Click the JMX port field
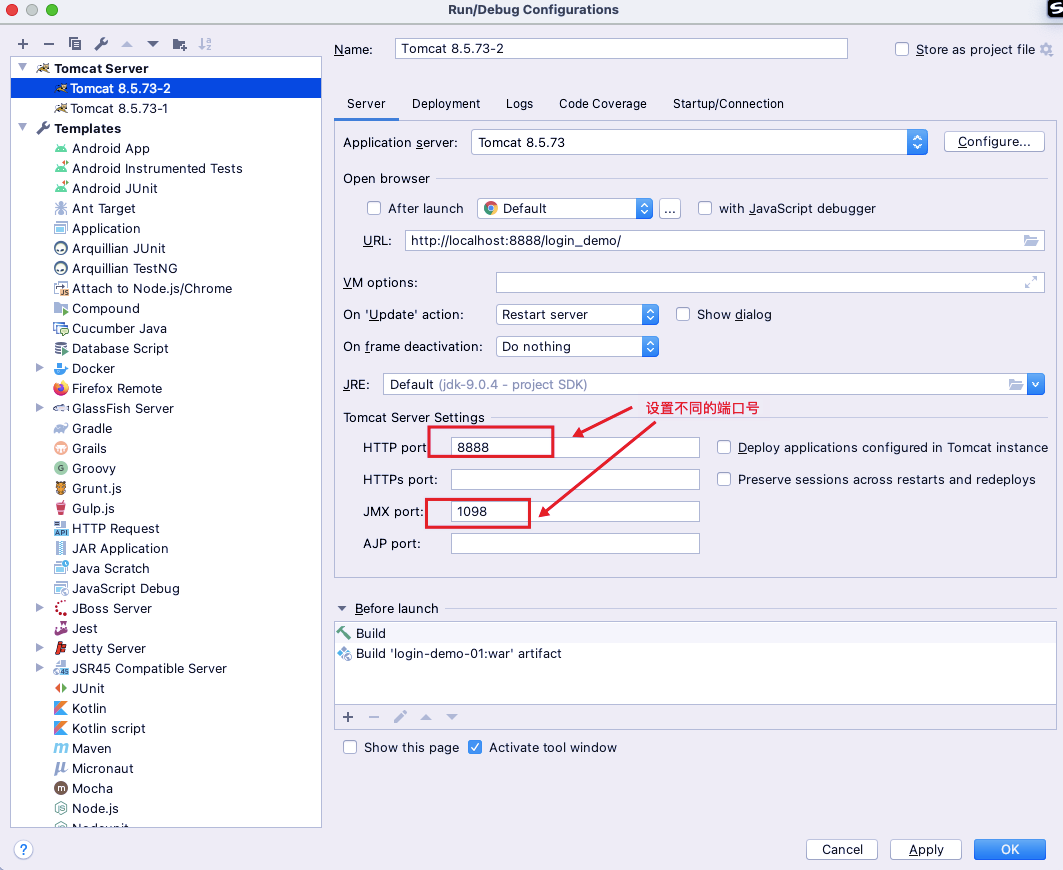Screen dimensions: 1063x870 [575, 512]
